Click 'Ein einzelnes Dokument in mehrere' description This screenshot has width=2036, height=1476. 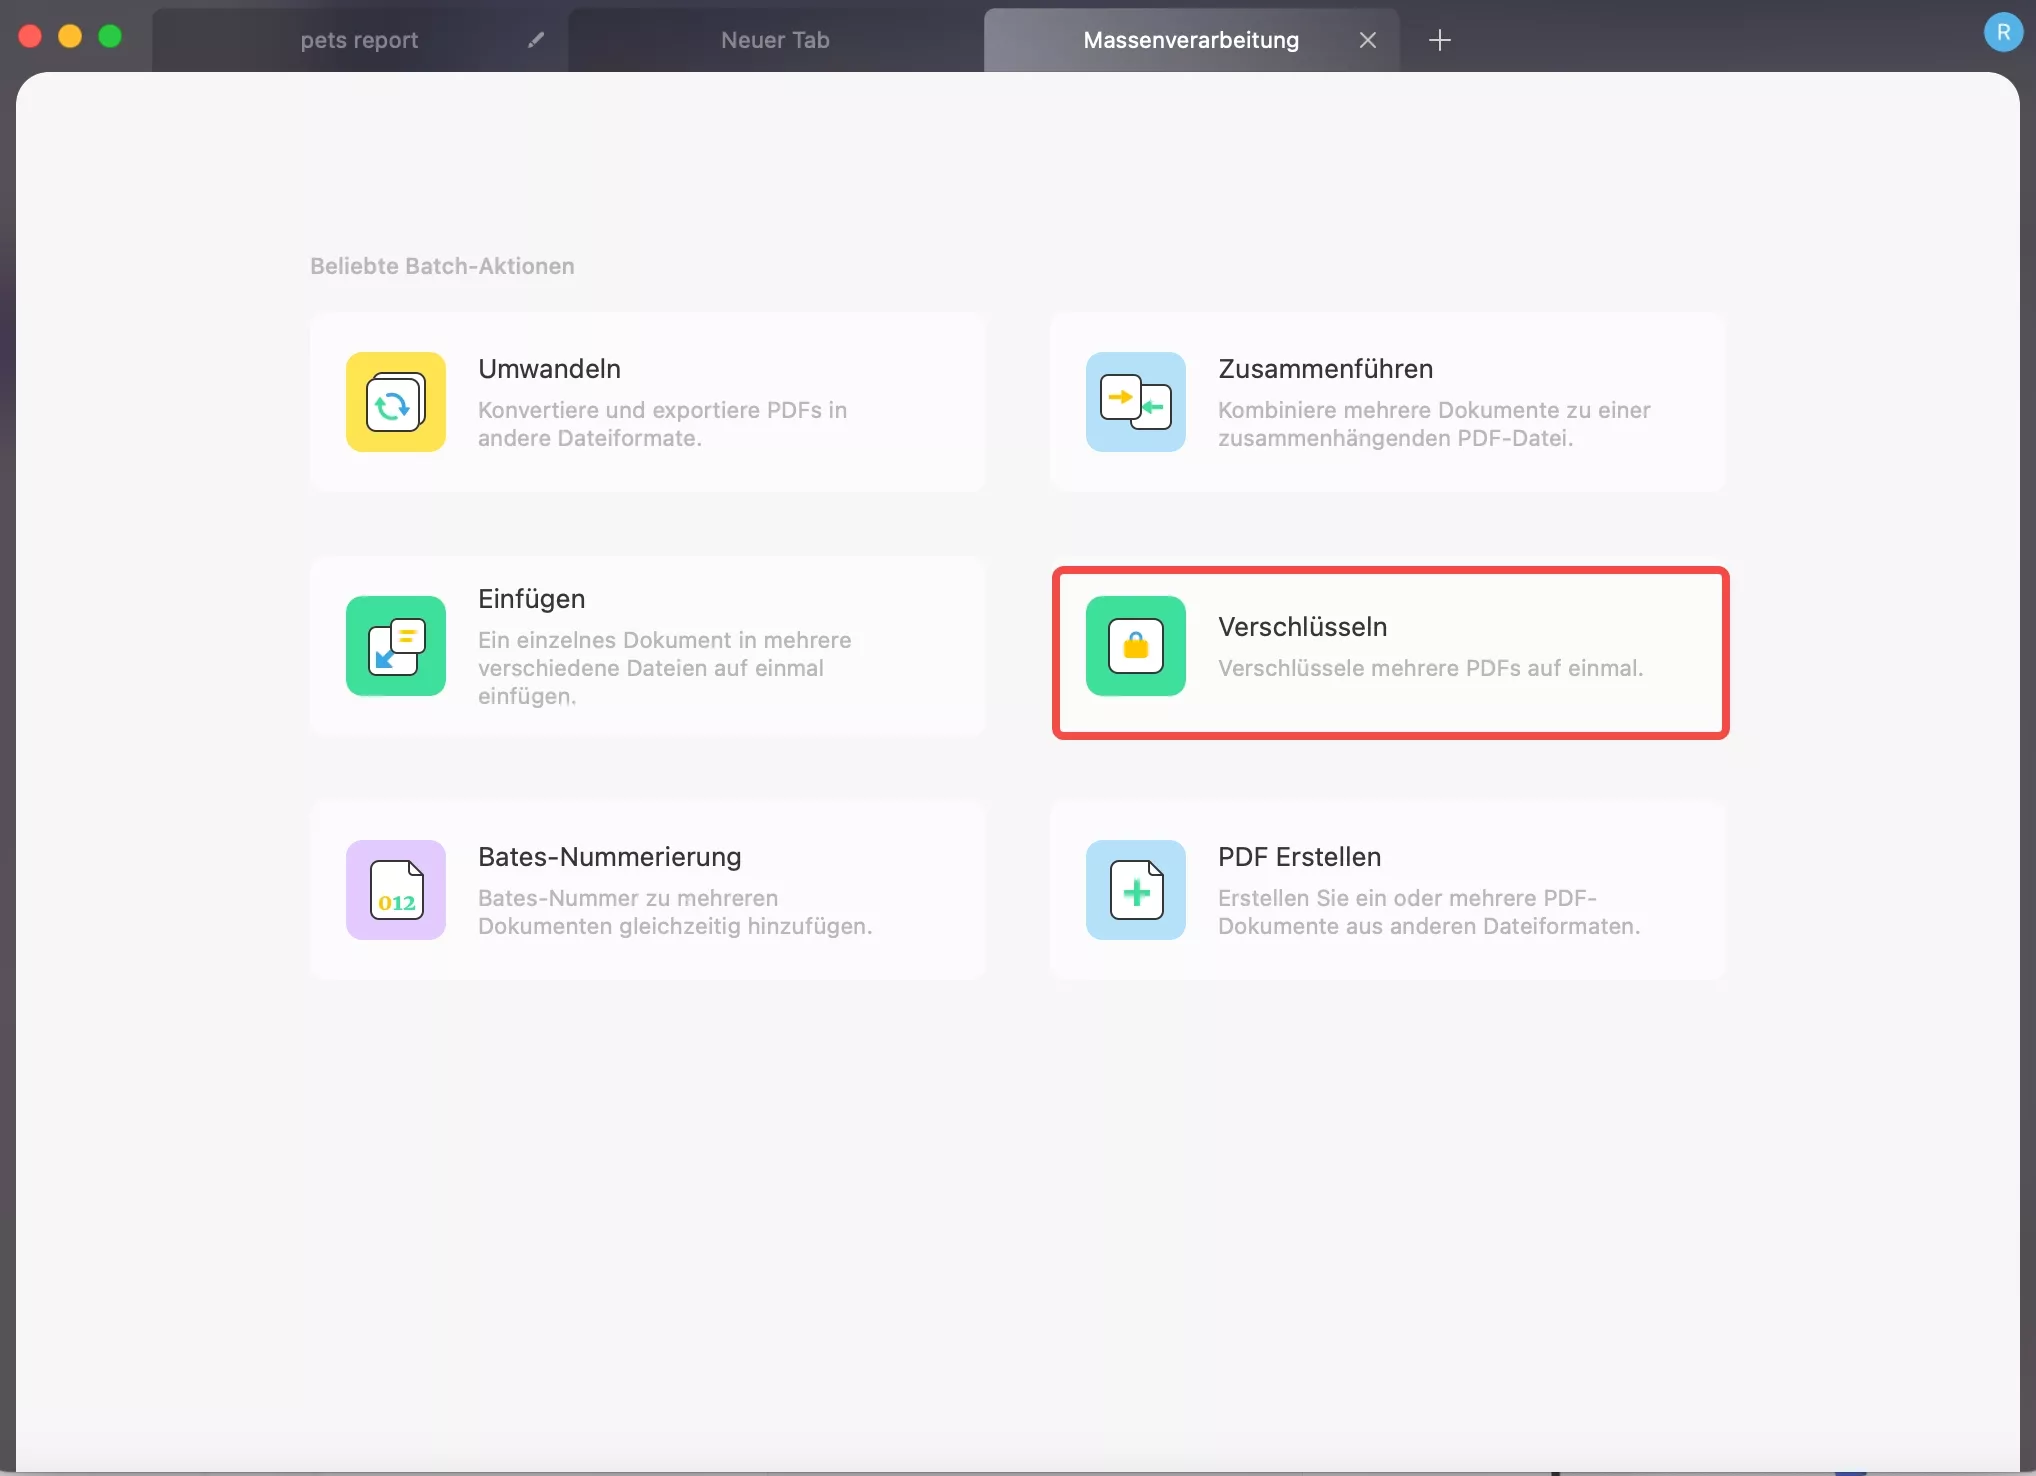(665, 668)
